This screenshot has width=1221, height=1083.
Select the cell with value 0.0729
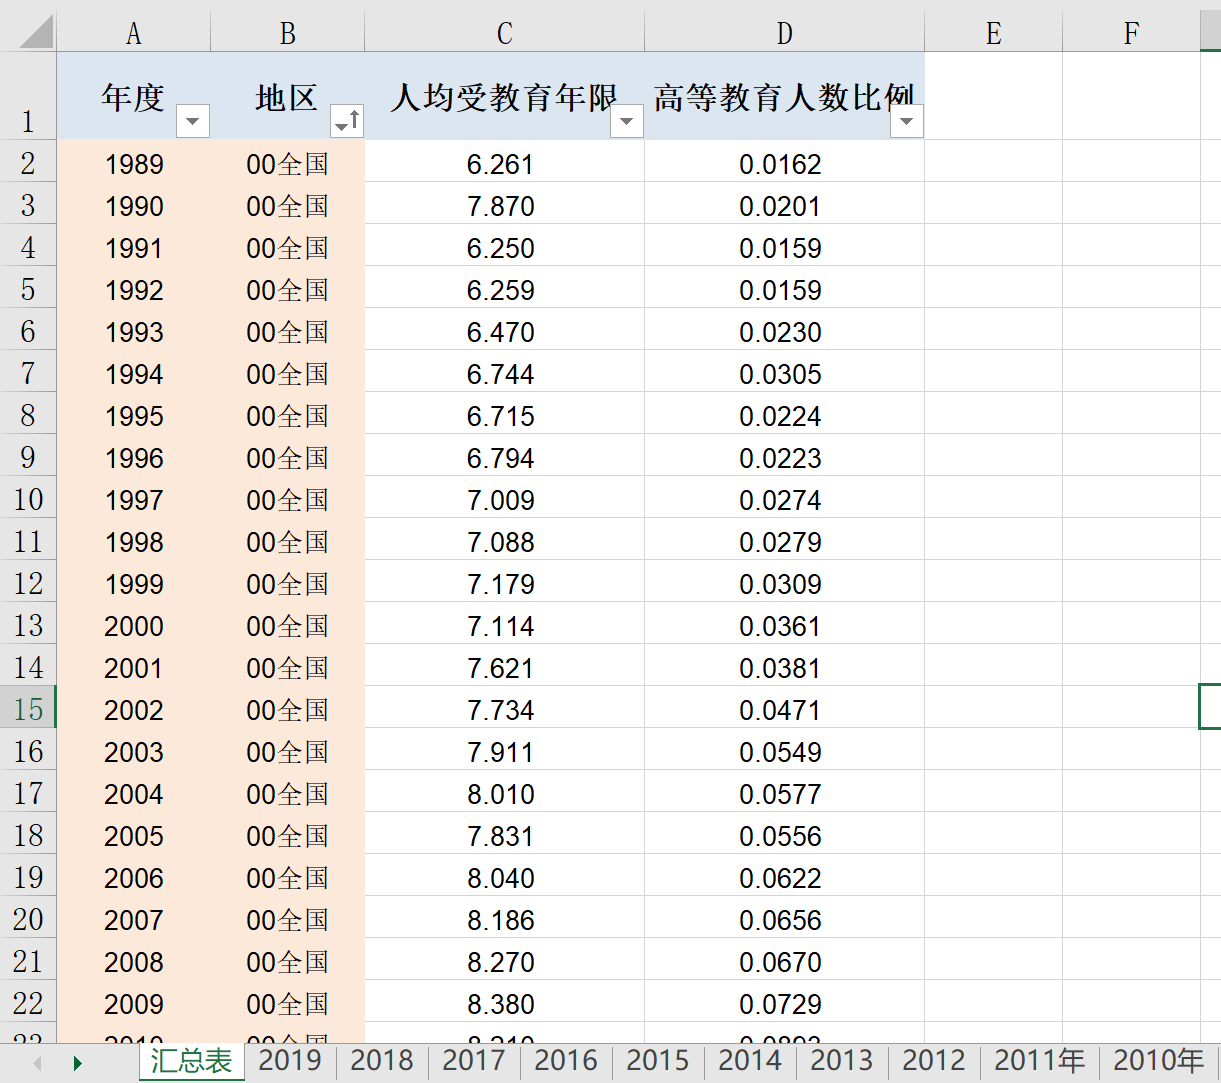(785, 1003)
